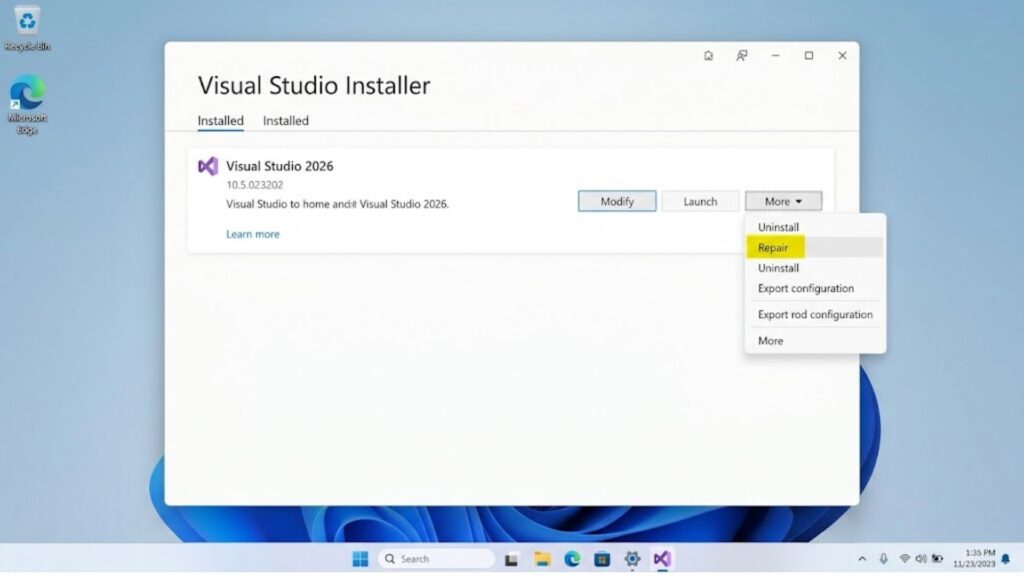Open the Microsoft Edge desktop shortcut
Screen dimensions: 1024x576
pos(27,104)
